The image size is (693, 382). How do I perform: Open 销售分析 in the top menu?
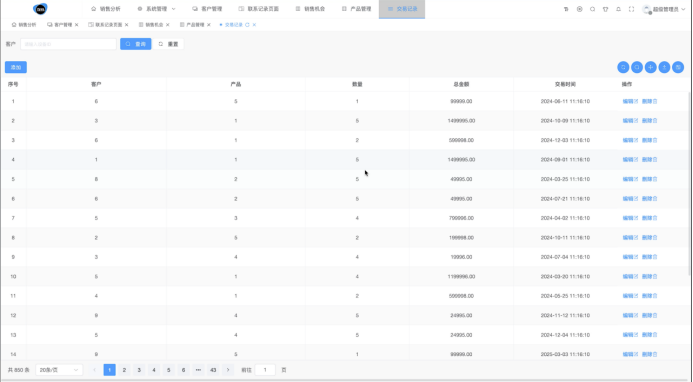point(106,9)
